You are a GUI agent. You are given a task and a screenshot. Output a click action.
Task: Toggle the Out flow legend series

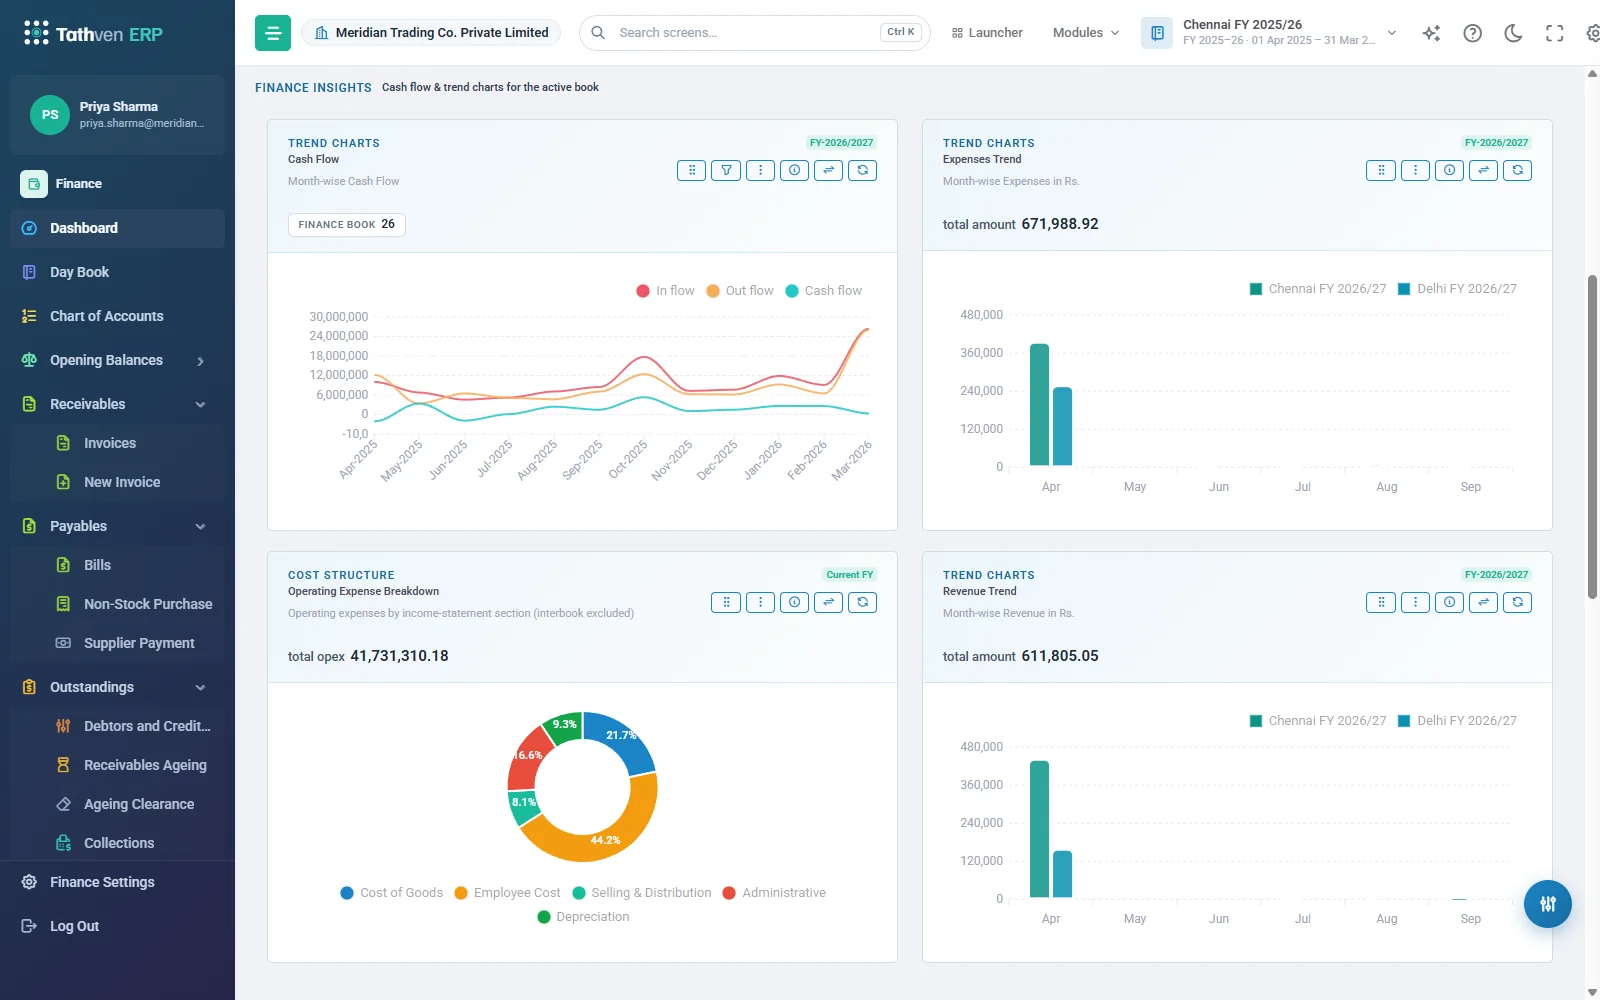tap(739, 291)
